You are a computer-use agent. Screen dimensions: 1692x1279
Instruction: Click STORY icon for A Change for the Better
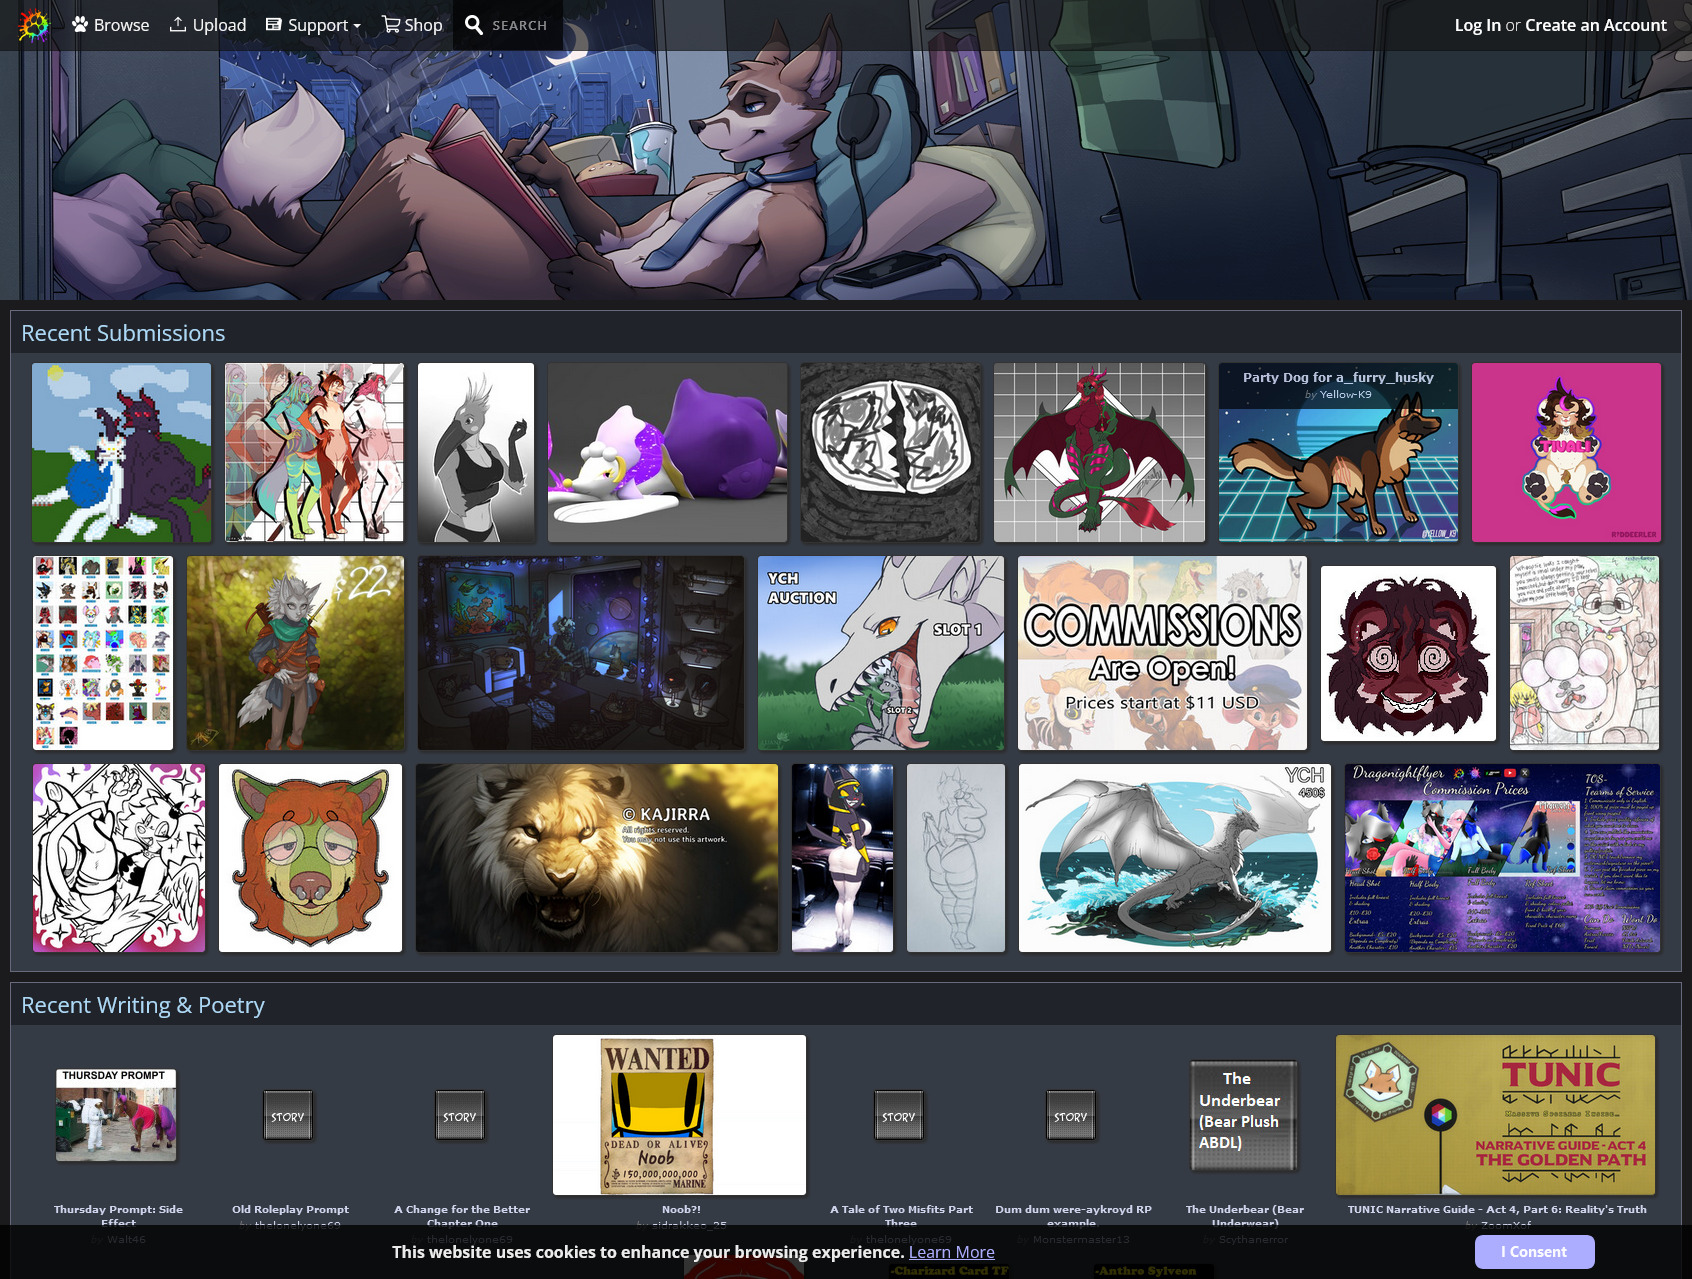(x=460, y=1116)
